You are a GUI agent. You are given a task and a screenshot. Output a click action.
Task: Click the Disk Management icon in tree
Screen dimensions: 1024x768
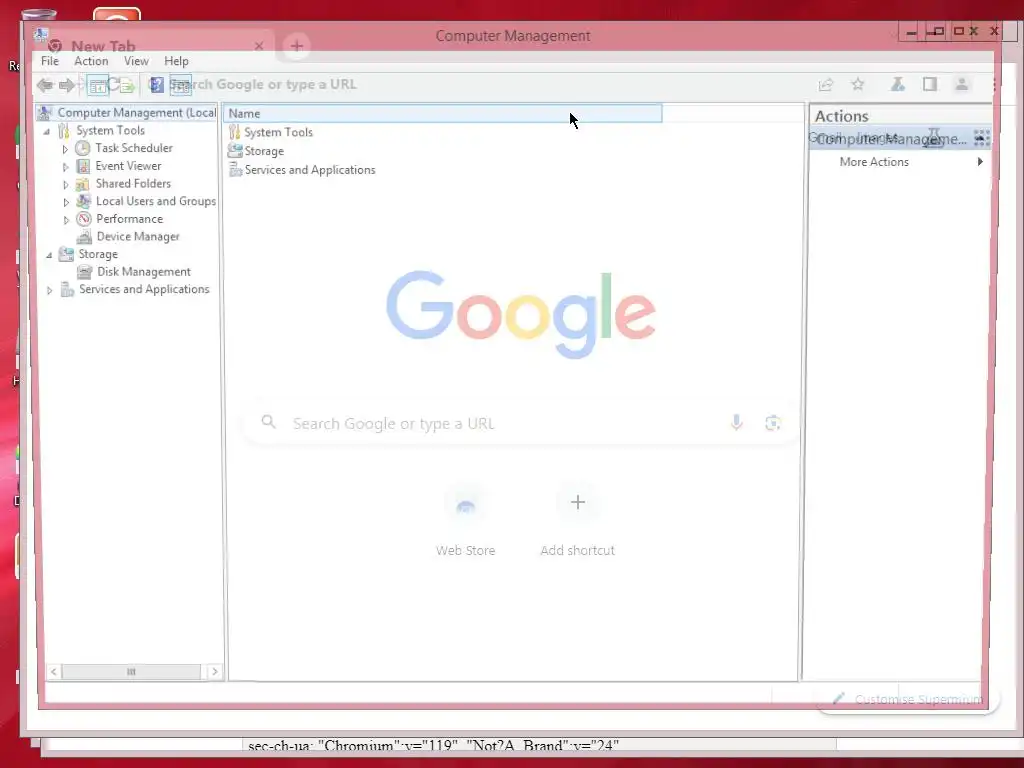pyautogui.click(x=84, y=272)
